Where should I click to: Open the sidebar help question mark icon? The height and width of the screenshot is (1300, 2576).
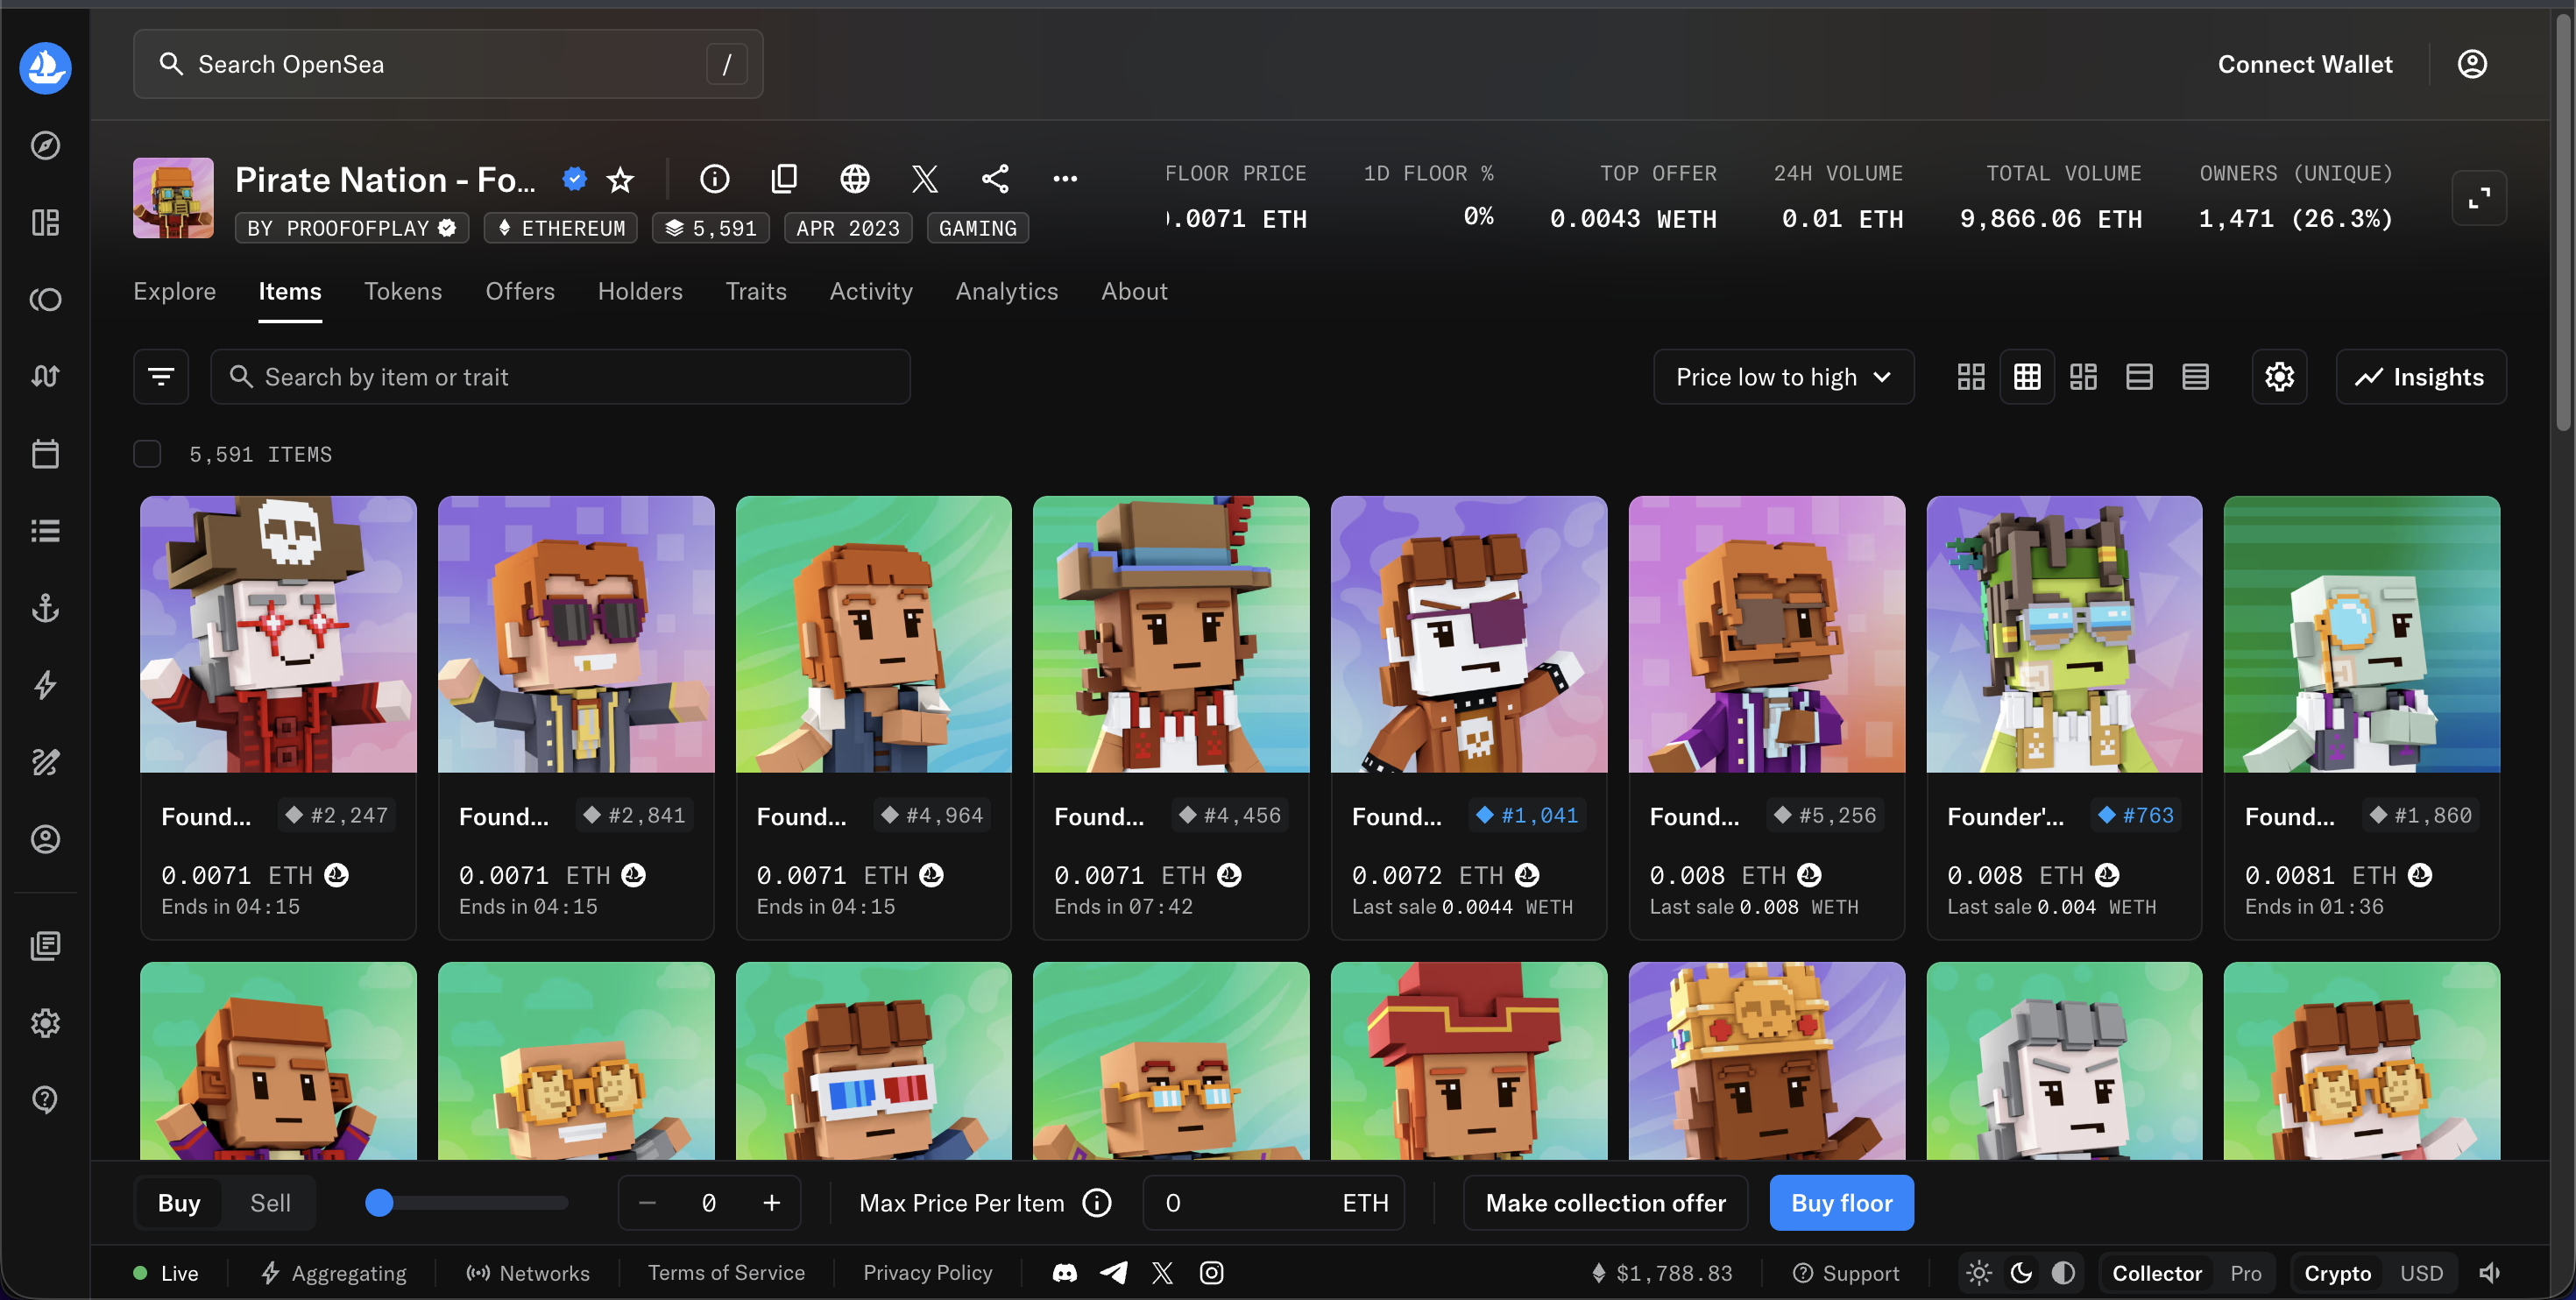click(45, 1100)
